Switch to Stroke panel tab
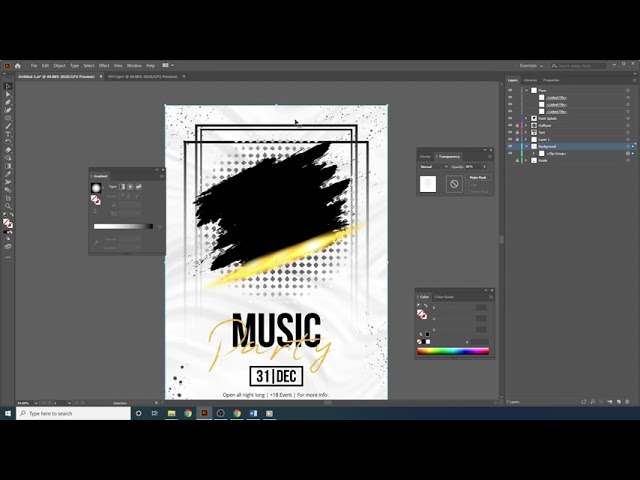The image size is (640, 480). [x=425, y=156]
